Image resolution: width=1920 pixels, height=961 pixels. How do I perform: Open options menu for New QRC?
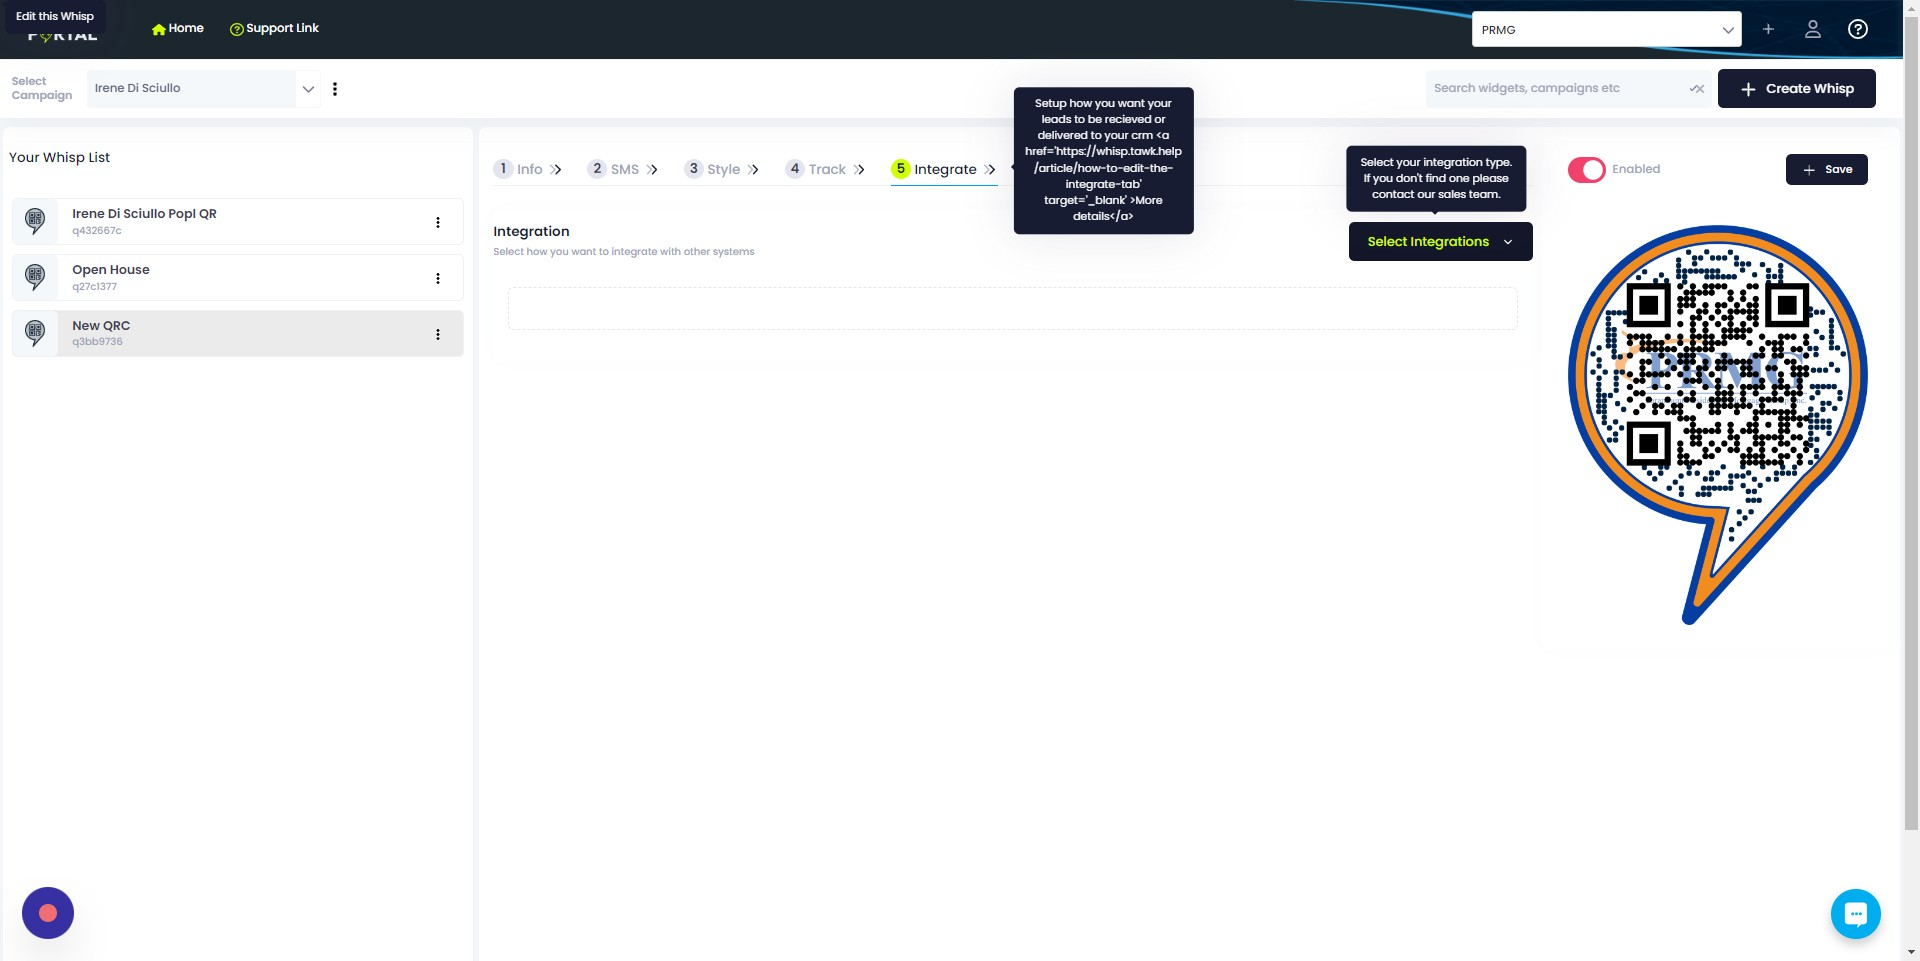438,334
